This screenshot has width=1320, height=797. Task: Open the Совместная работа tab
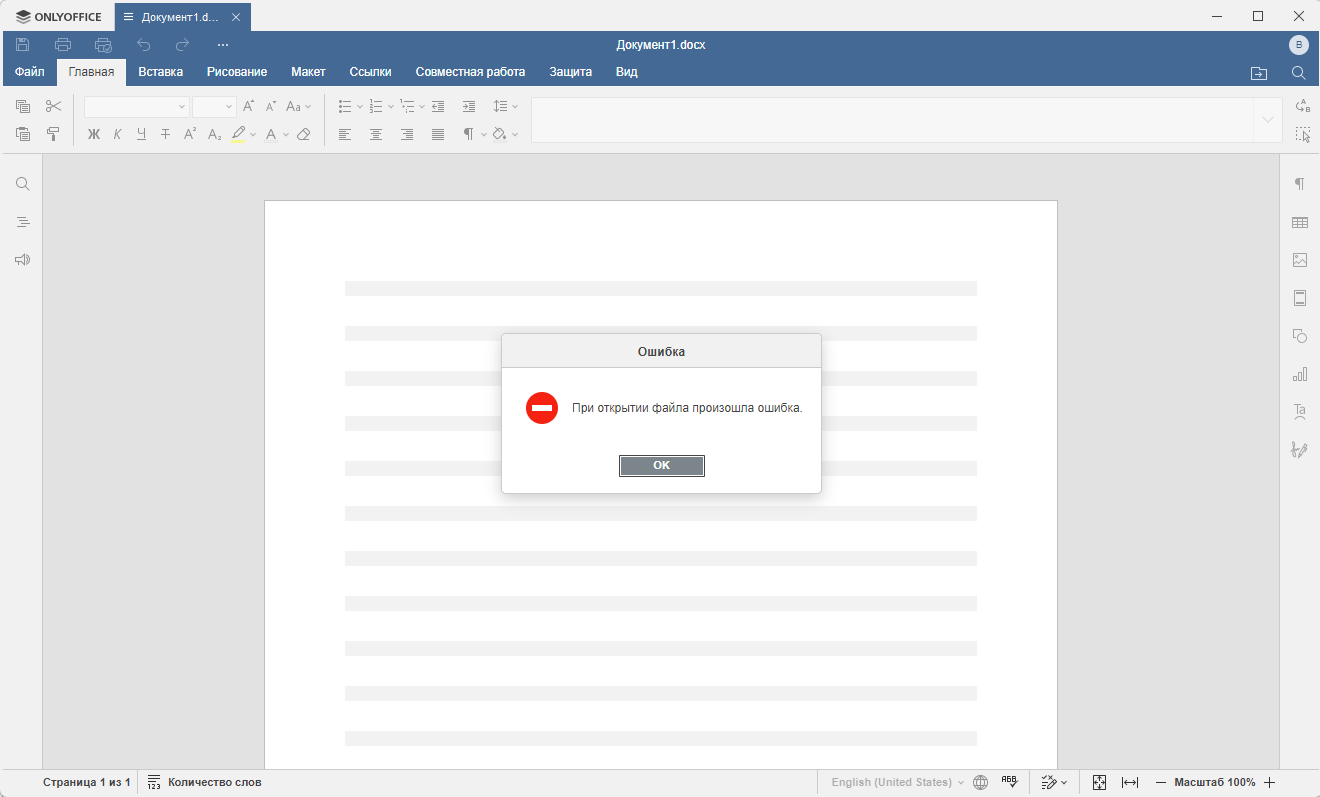pos(470,72)
